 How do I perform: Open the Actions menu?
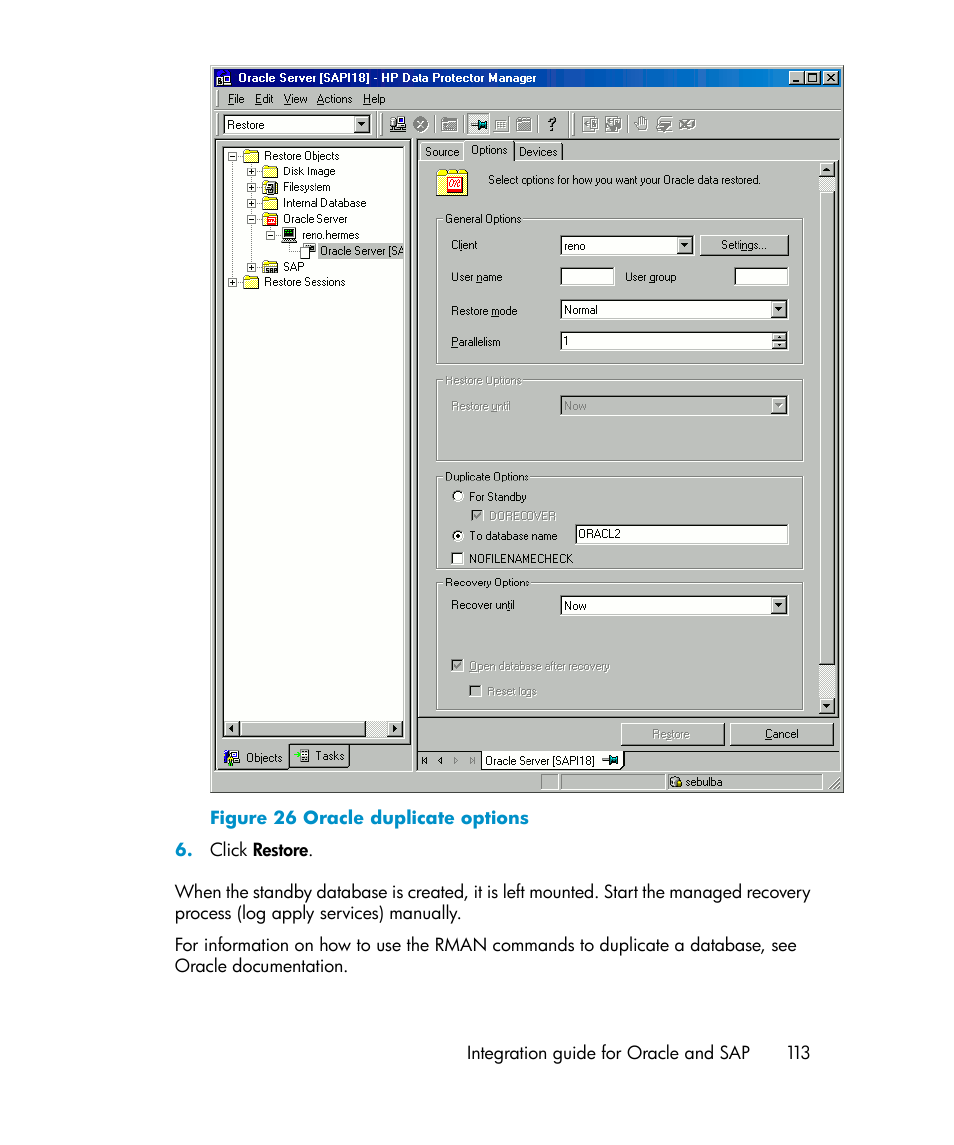(334, 99)
